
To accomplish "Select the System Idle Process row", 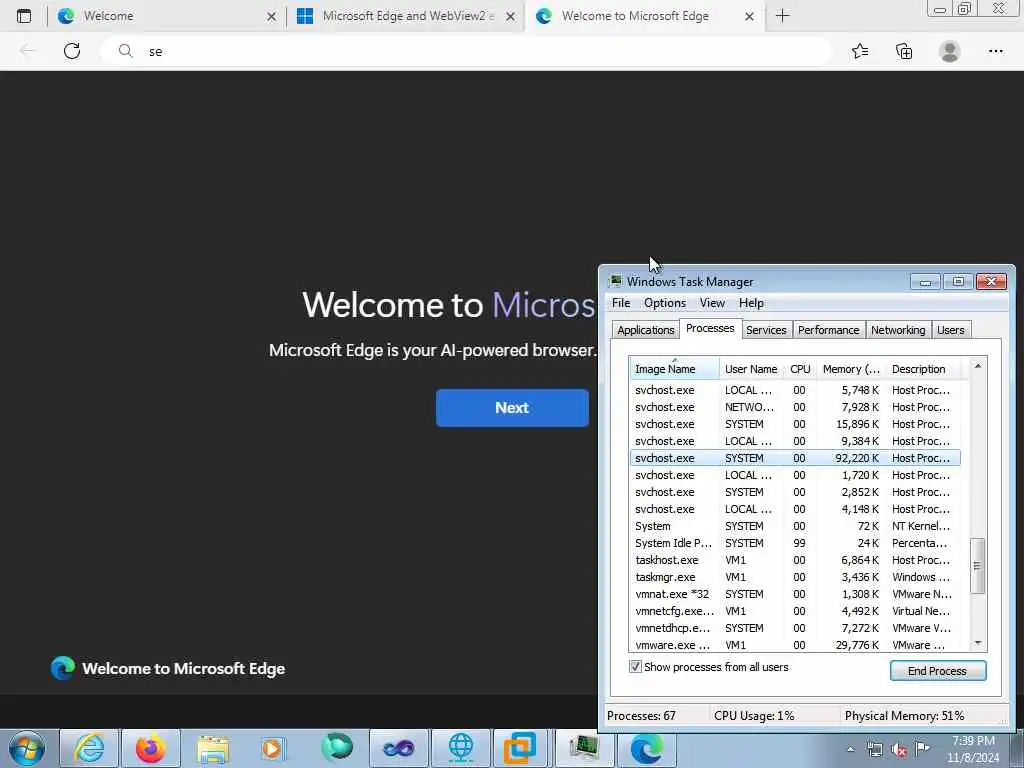I will 795,543.
